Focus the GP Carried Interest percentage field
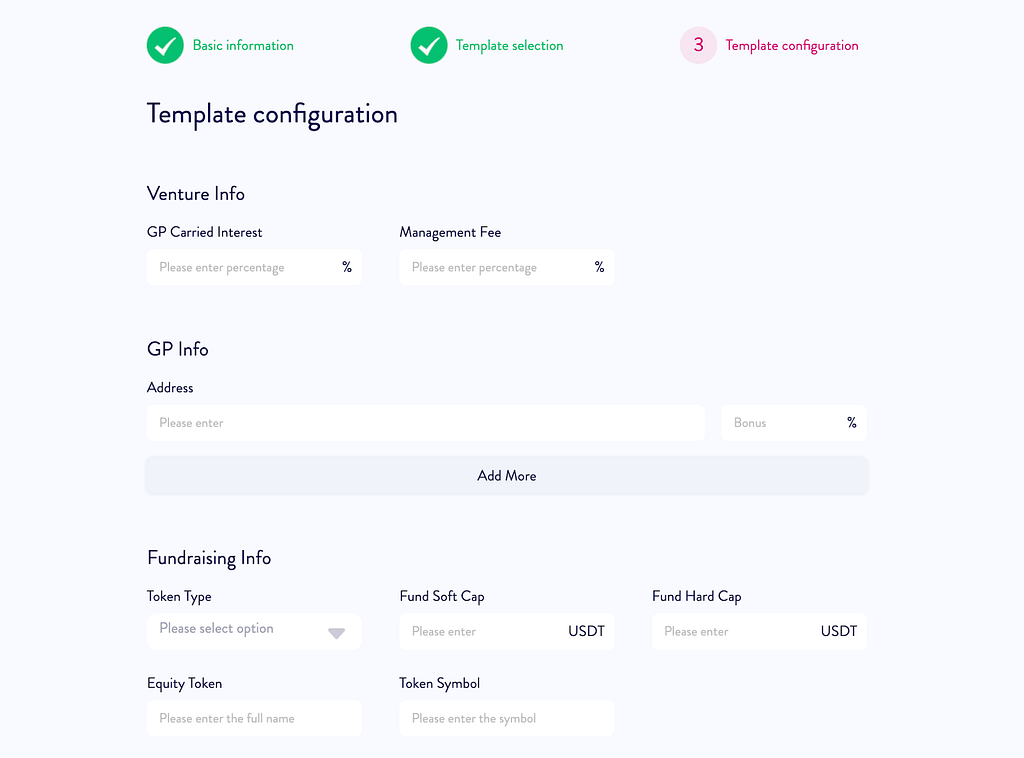The image size is (1024, 758). (x=254, y=267)
